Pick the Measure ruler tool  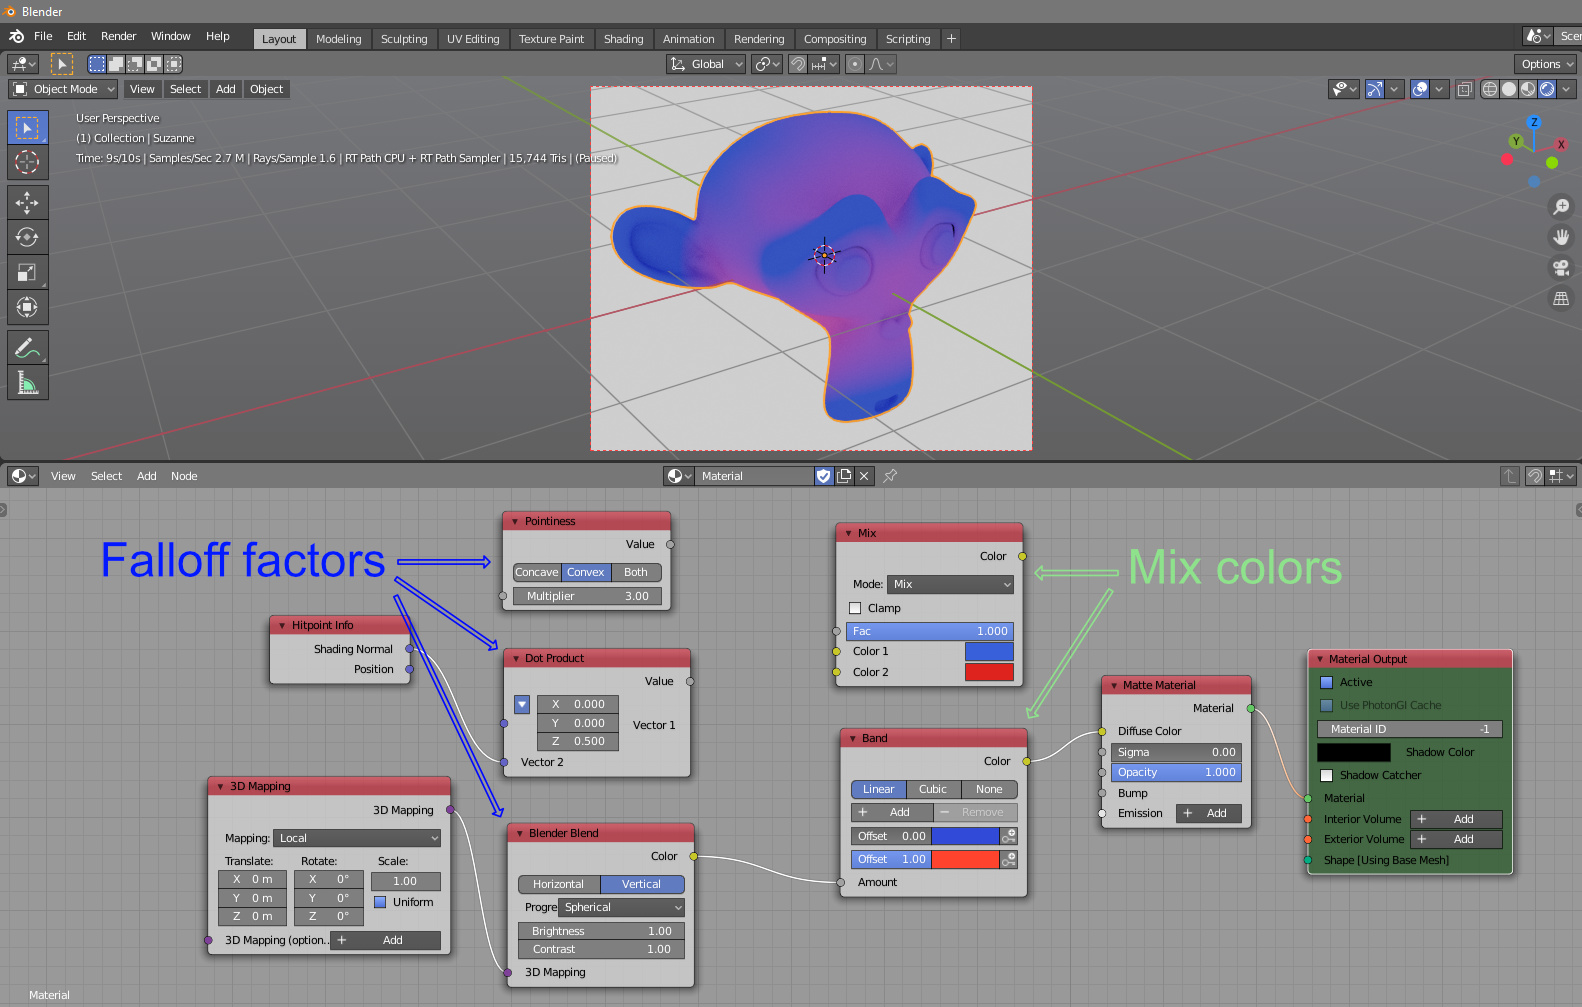27,382
